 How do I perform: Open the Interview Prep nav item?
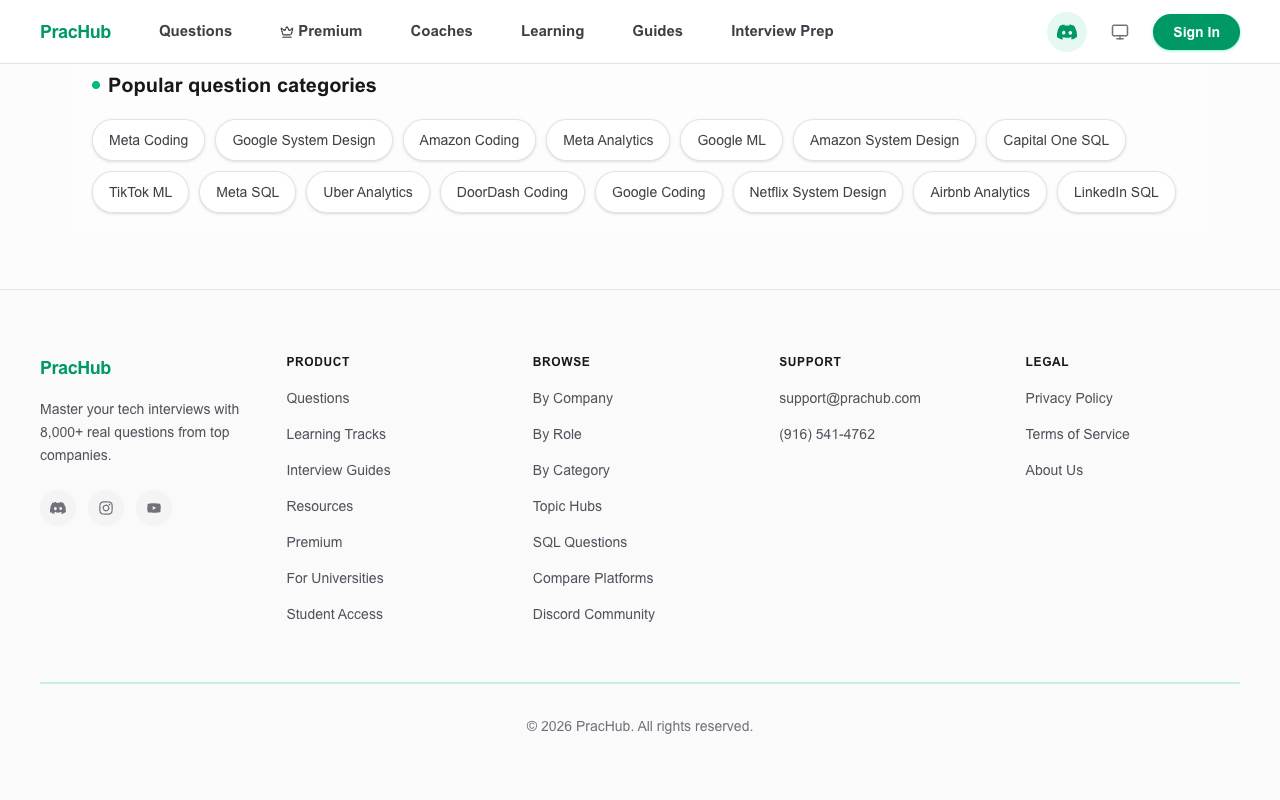click(x=782, y=31)
